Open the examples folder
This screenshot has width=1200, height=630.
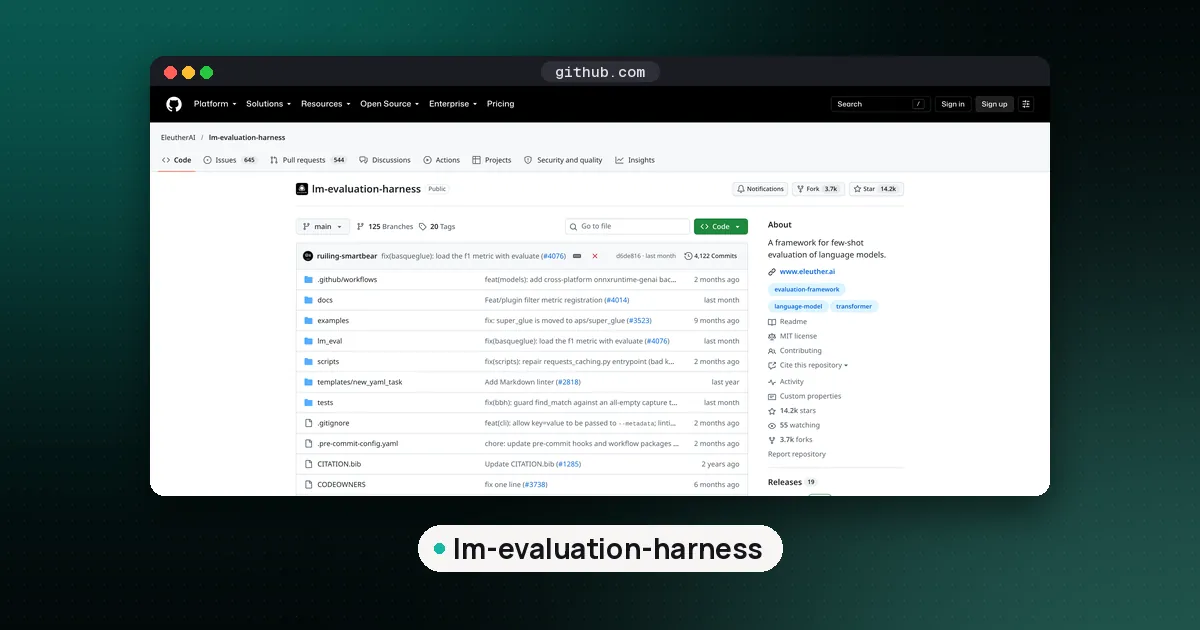333,321
